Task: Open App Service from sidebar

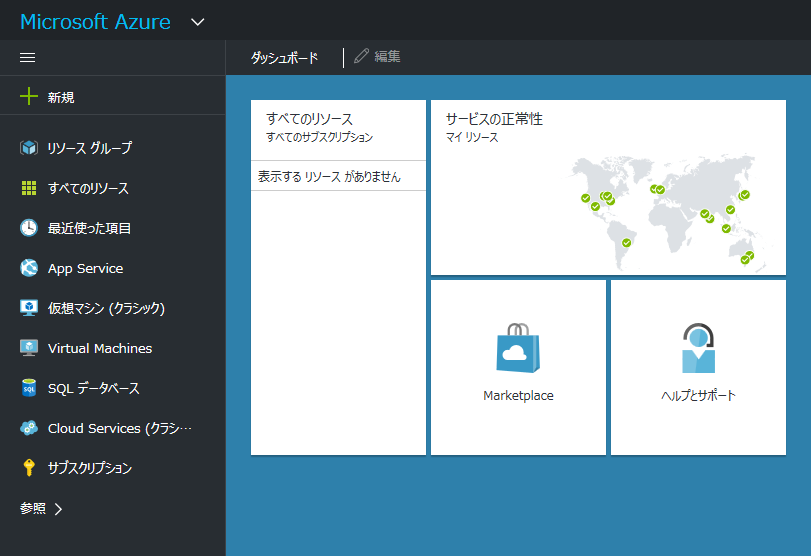Action: [85, 268]
